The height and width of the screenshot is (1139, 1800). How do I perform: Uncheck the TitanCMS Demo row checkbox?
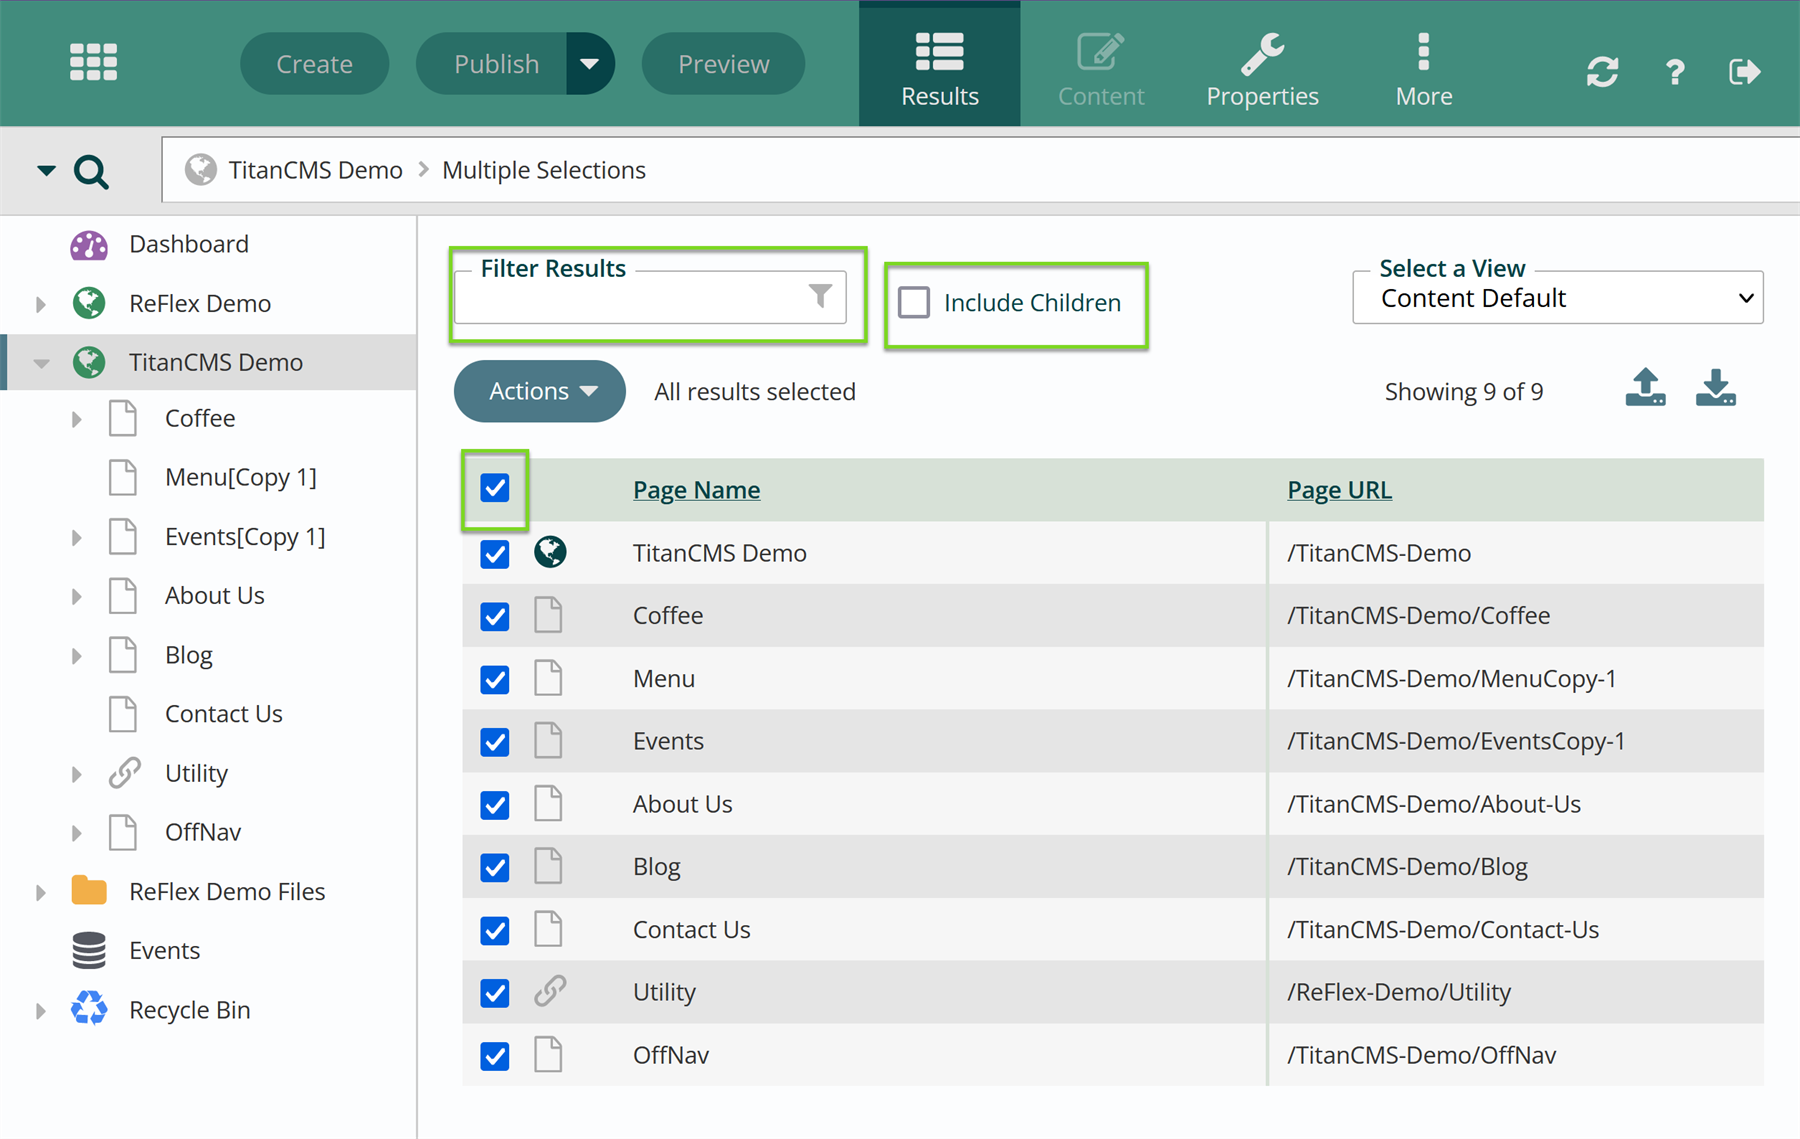click(495, 553)
